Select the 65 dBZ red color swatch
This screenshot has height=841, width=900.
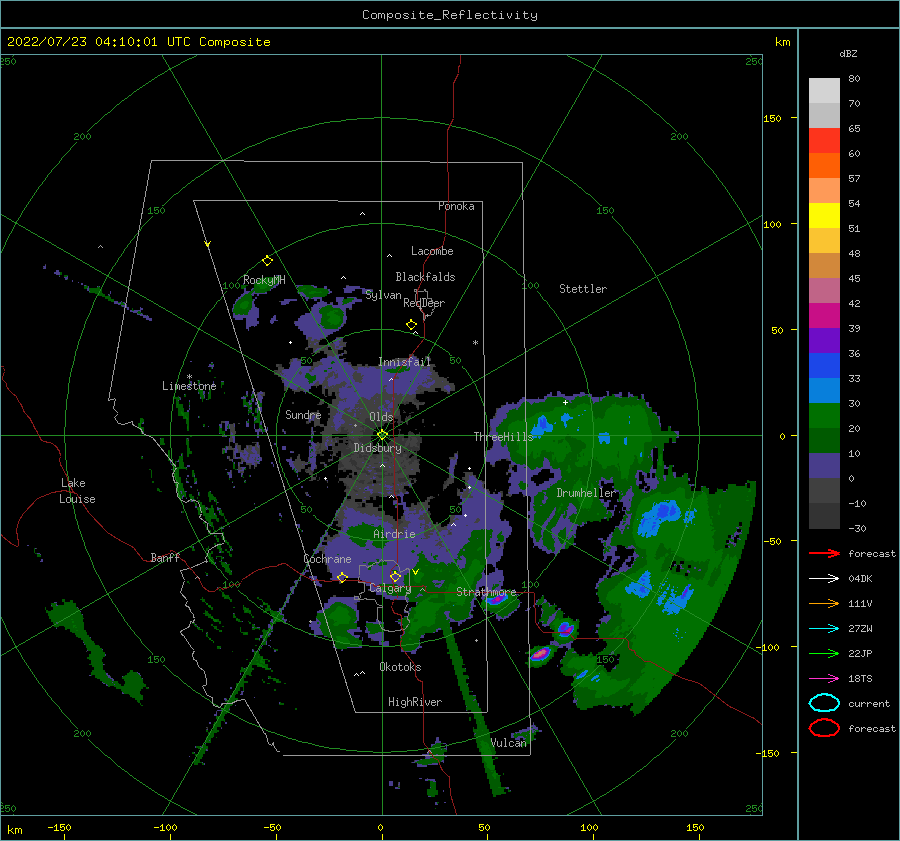coord(824,140)
